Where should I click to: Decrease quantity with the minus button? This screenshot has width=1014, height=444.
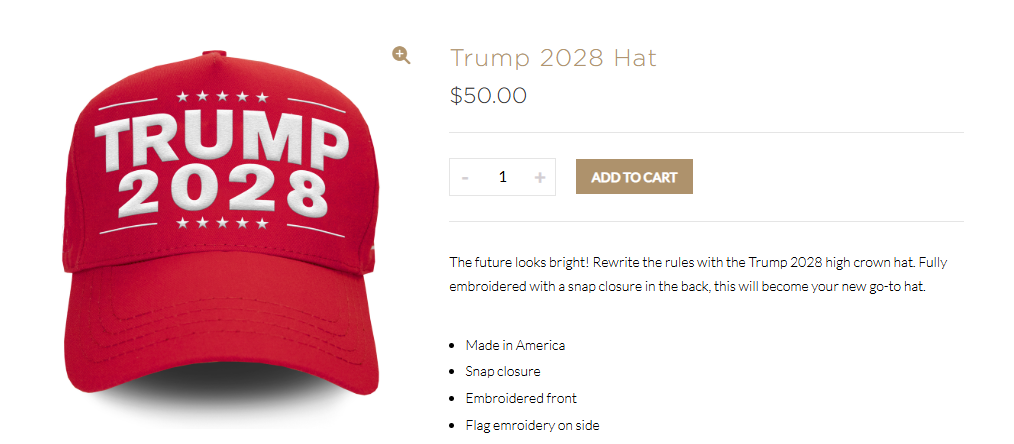[x=465, y=177]
